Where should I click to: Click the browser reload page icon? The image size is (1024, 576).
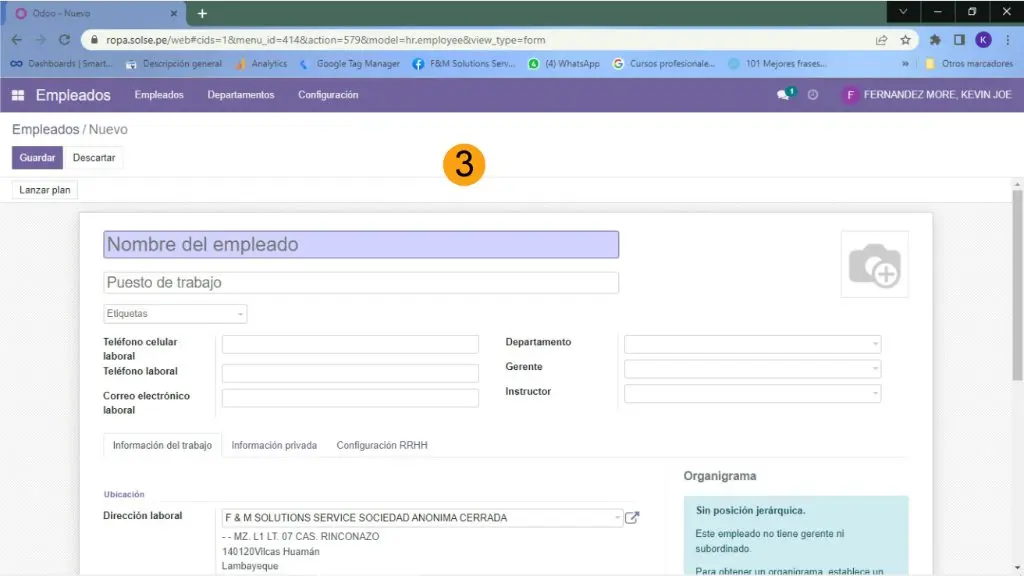tap(65, 40)
